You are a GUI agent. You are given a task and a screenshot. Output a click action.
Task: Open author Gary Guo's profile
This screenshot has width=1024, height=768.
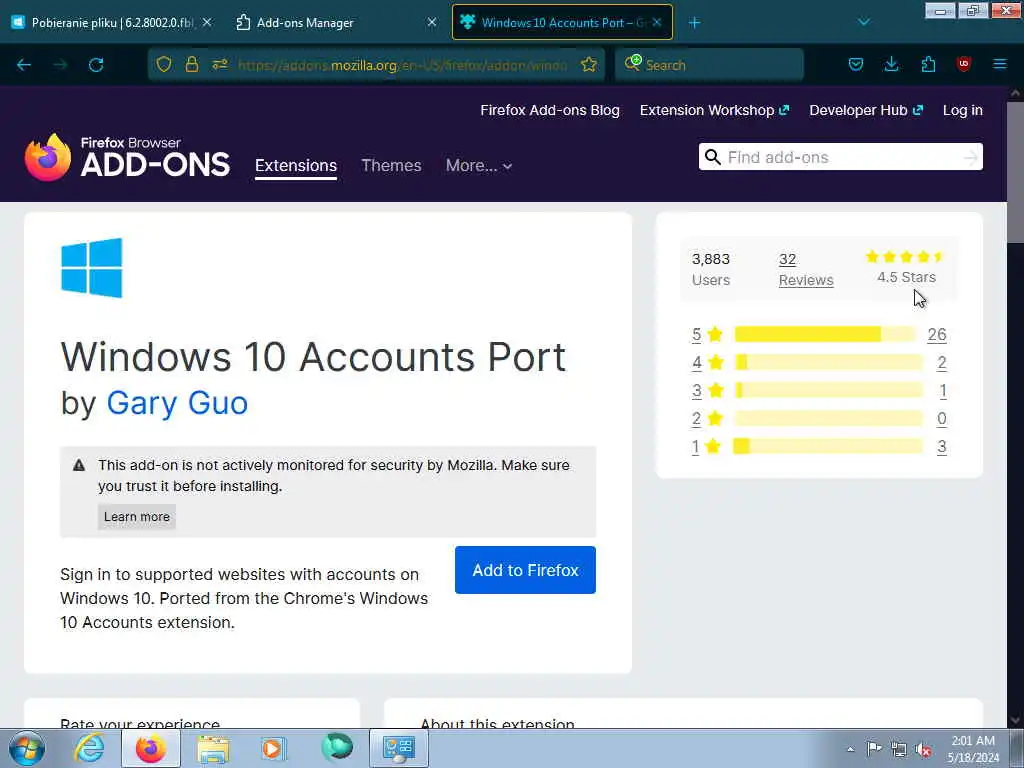point(177,403)
